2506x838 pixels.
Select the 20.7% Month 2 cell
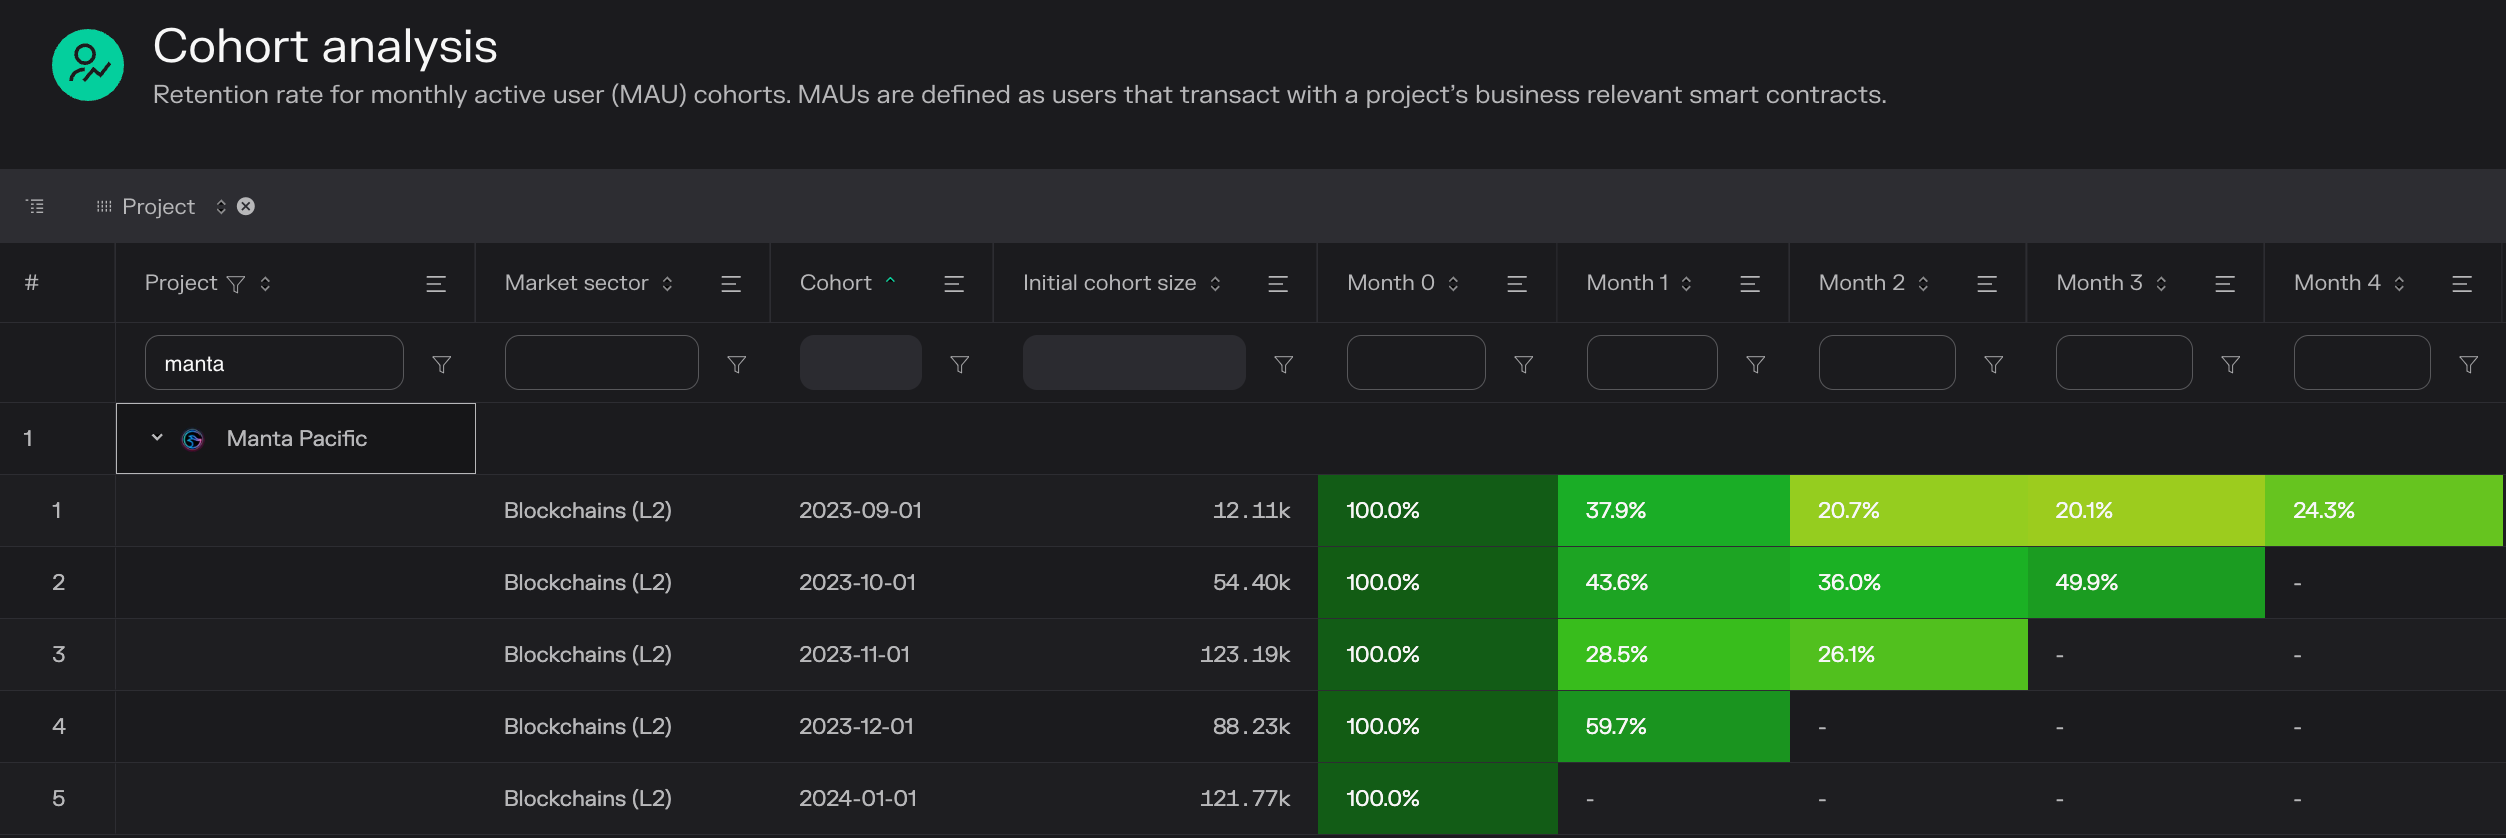coord(1908,510)
